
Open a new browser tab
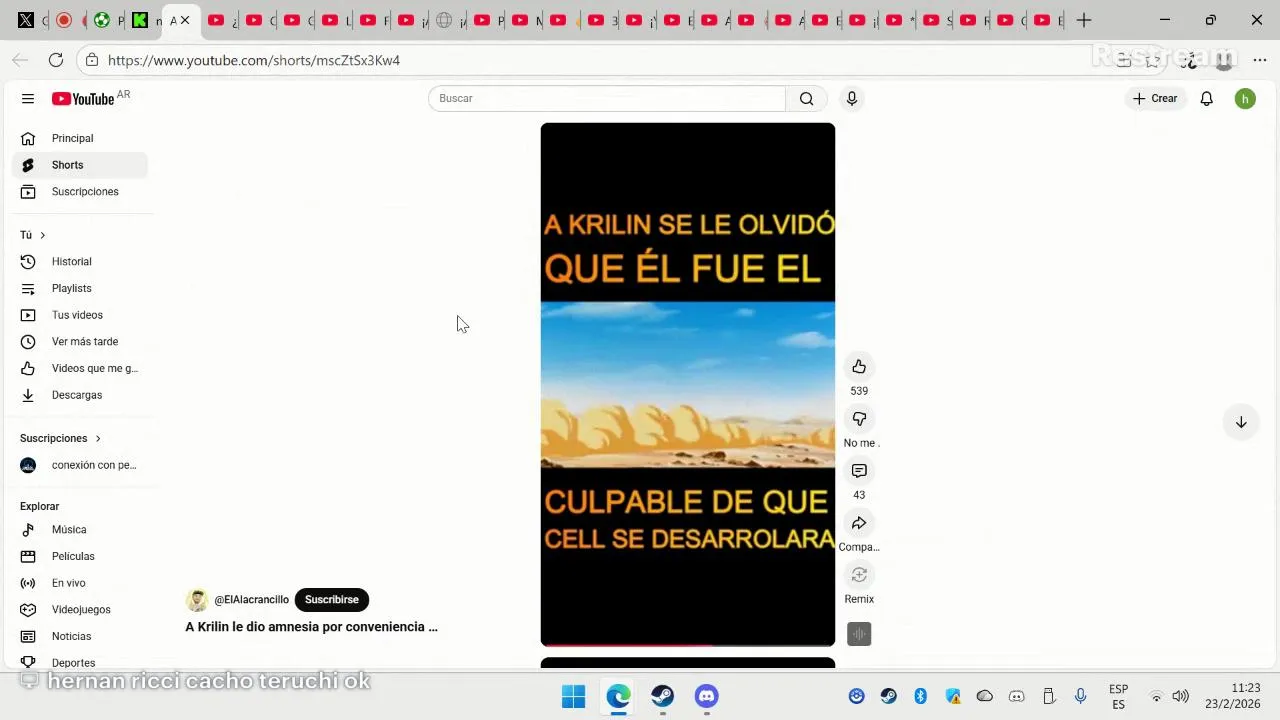pyautogui.click(x=1084, y=20)
